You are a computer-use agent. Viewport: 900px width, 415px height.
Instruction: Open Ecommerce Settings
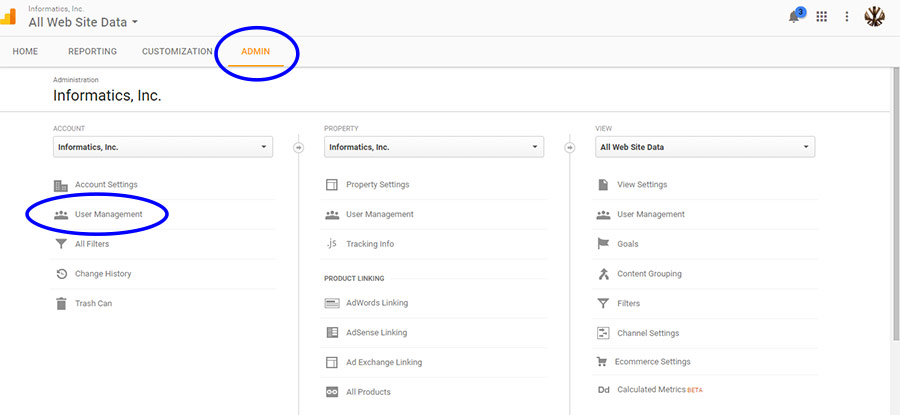click(652, 362)
